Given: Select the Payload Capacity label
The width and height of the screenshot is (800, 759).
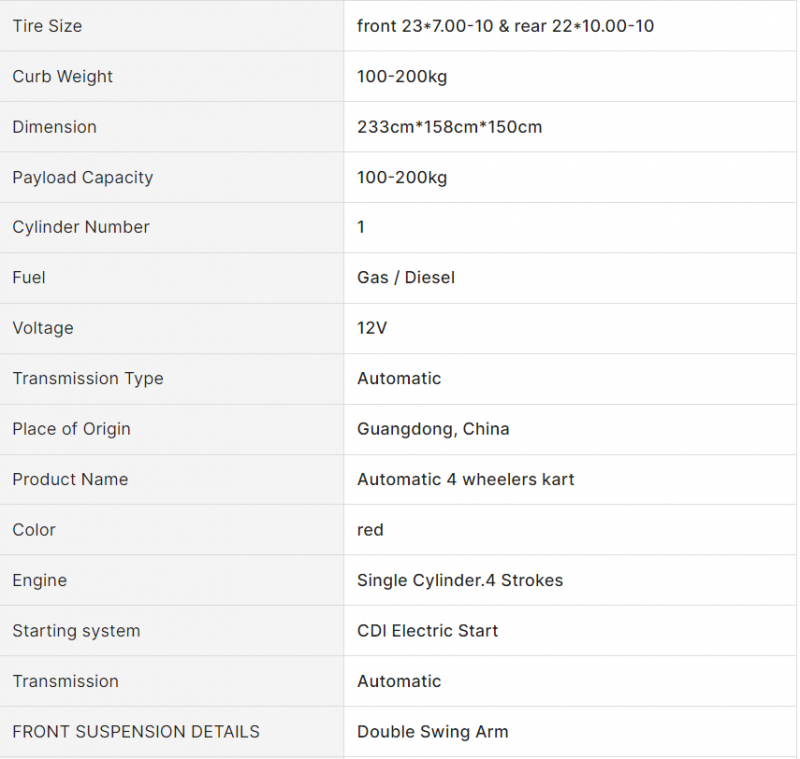Looking at the screenshot, I should pos(83,178).
